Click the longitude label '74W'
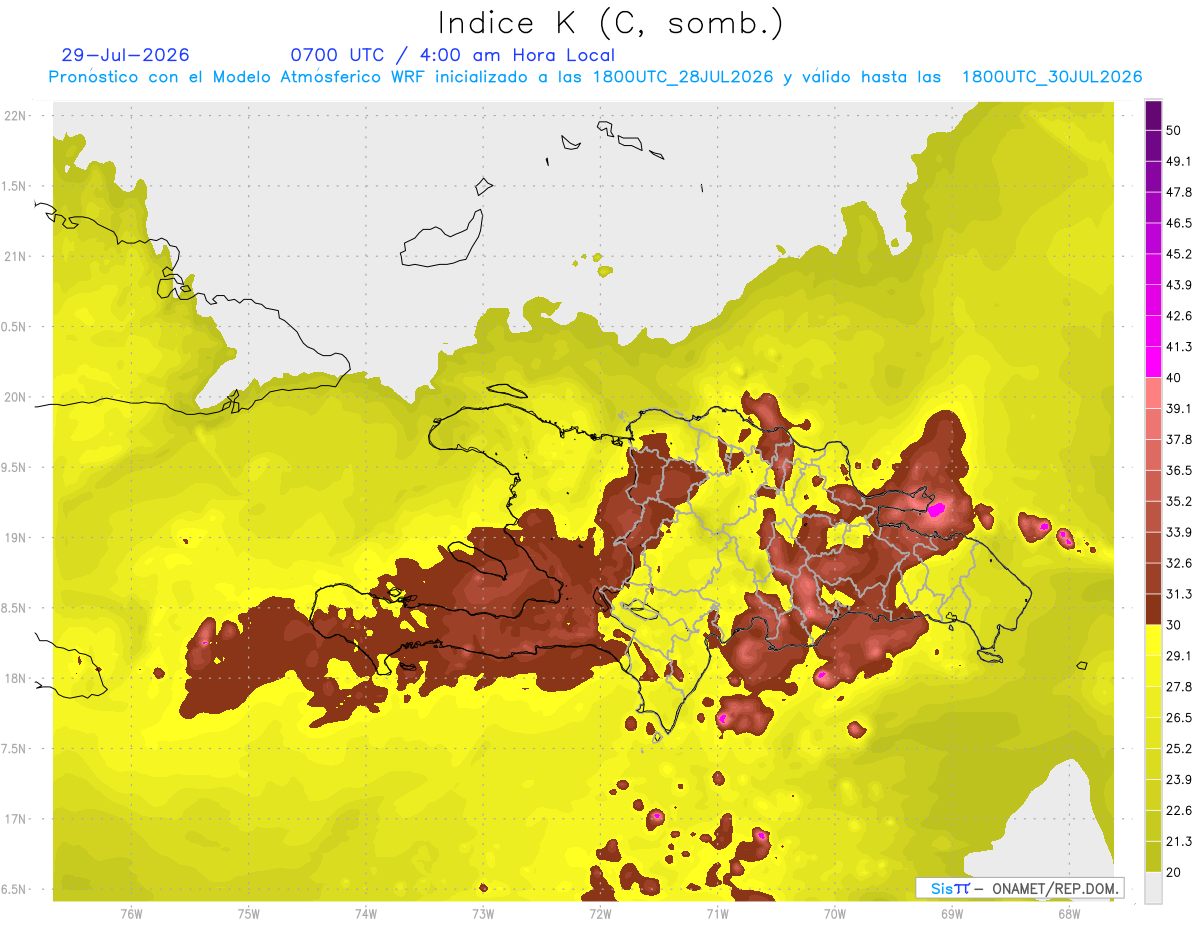 tap(365, 913)
